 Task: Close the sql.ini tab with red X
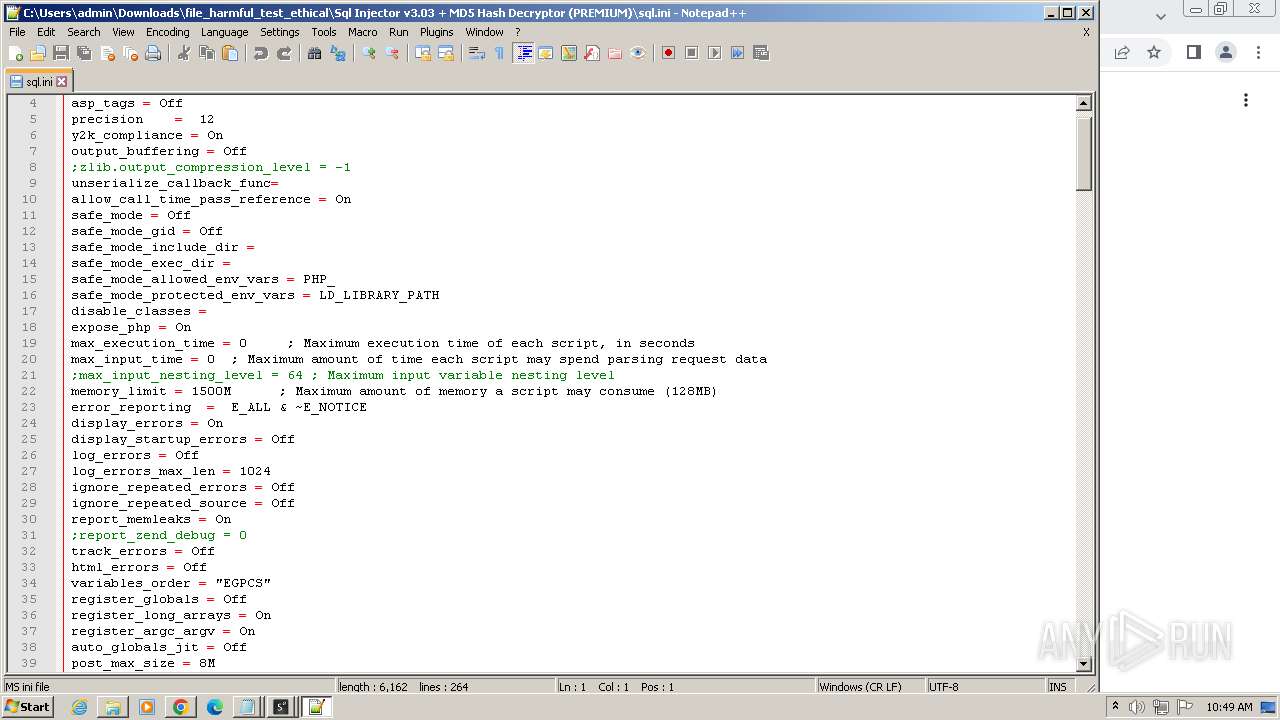(x=62, y=82)
